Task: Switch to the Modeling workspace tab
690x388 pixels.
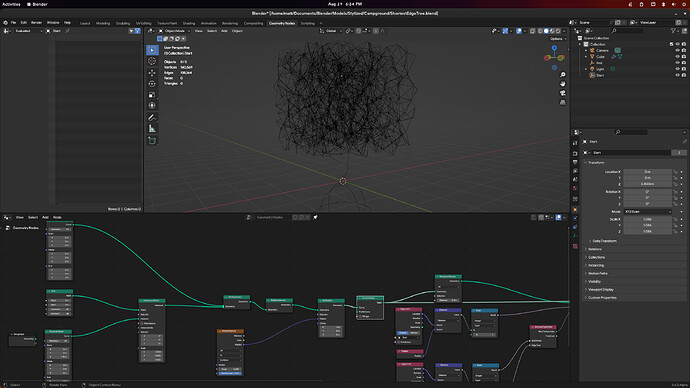Action: [x=103, y=23]
